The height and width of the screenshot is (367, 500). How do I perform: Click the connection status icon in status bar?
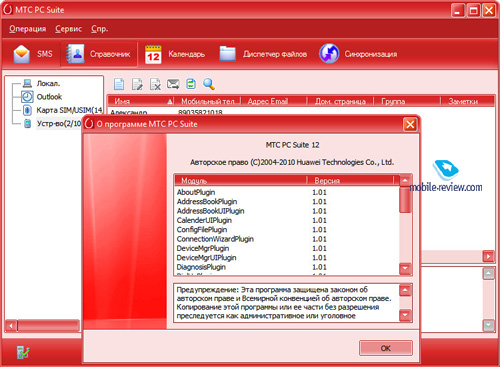[23, 353]
